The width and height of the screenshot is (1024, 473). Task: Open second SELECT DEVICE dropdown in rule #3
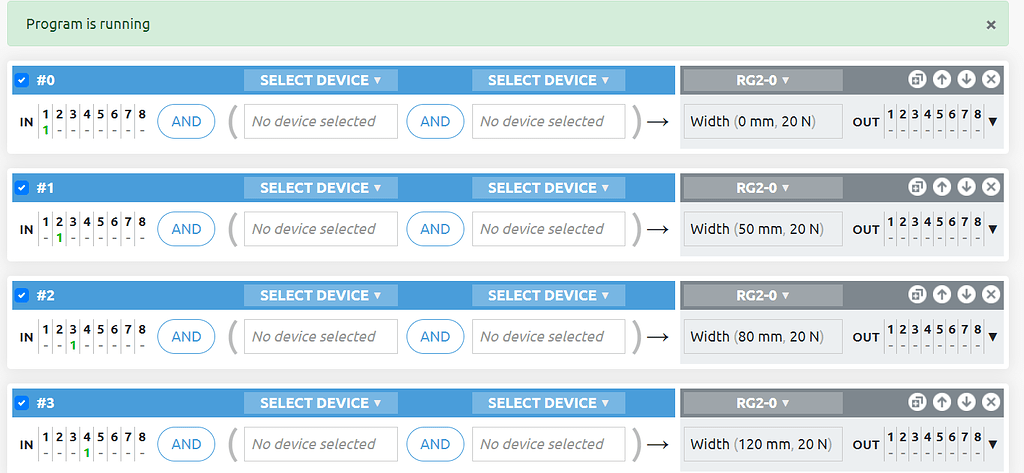click(x=548, y=402)
